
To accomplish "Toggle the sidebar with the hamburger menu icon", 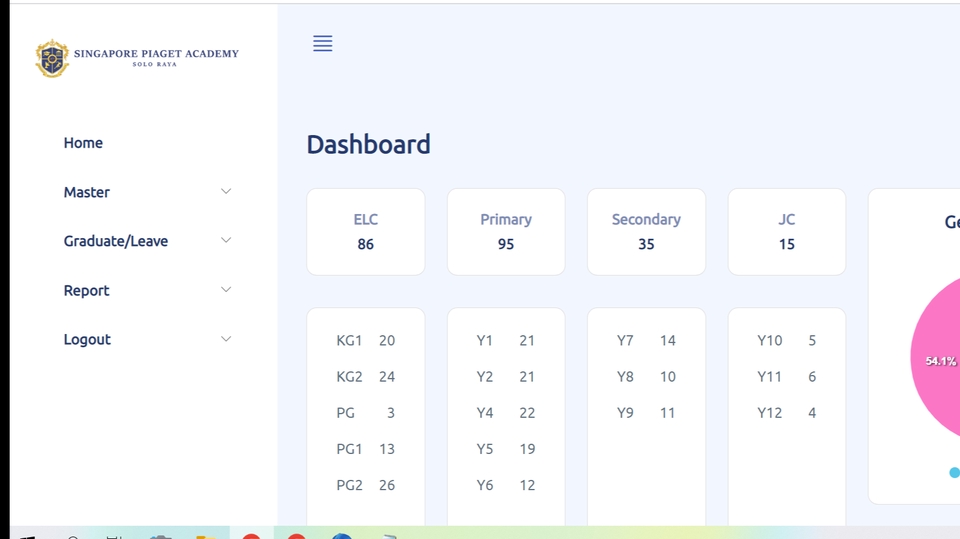I will coord(323,43).
